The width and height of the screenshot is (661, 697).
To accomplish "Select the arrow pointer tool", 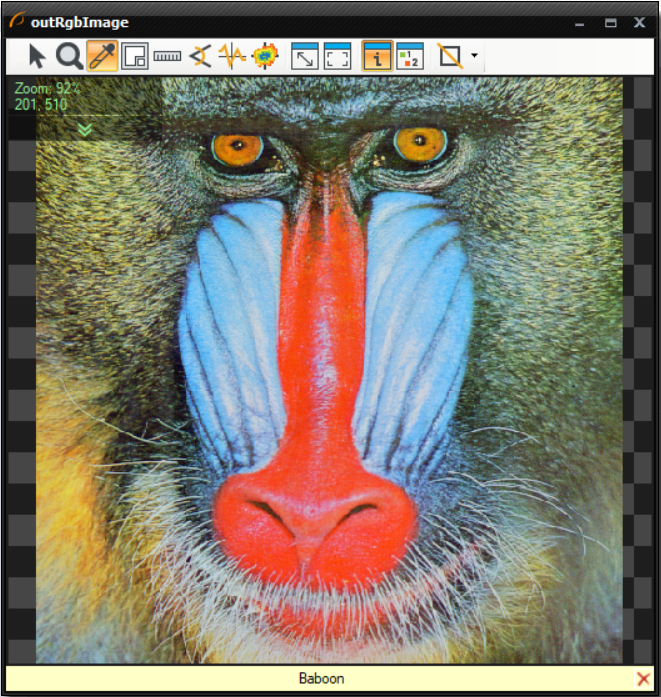I will click(x=38, y=57).
